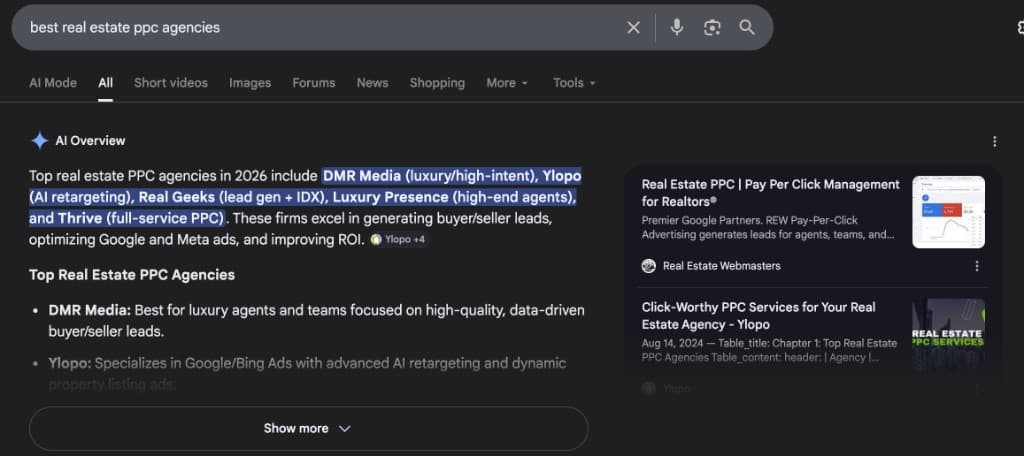Viewport: 1024px width, 456px height.
Task: Click the DMR Media bullet text
Action: tap(316, 321)
